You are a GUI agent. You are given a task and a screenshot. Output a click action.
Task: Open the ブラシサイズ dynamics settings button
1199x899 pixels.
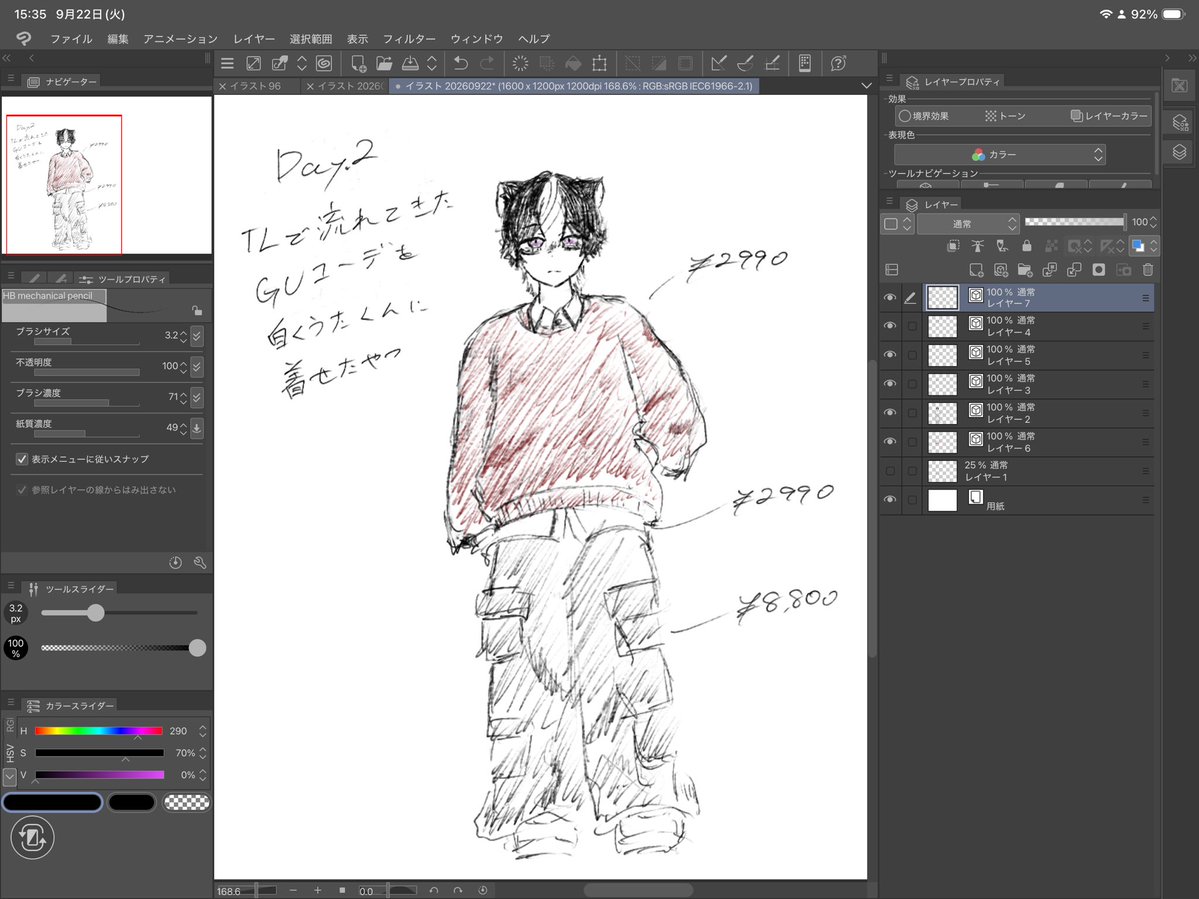click(x=197, y=336)
